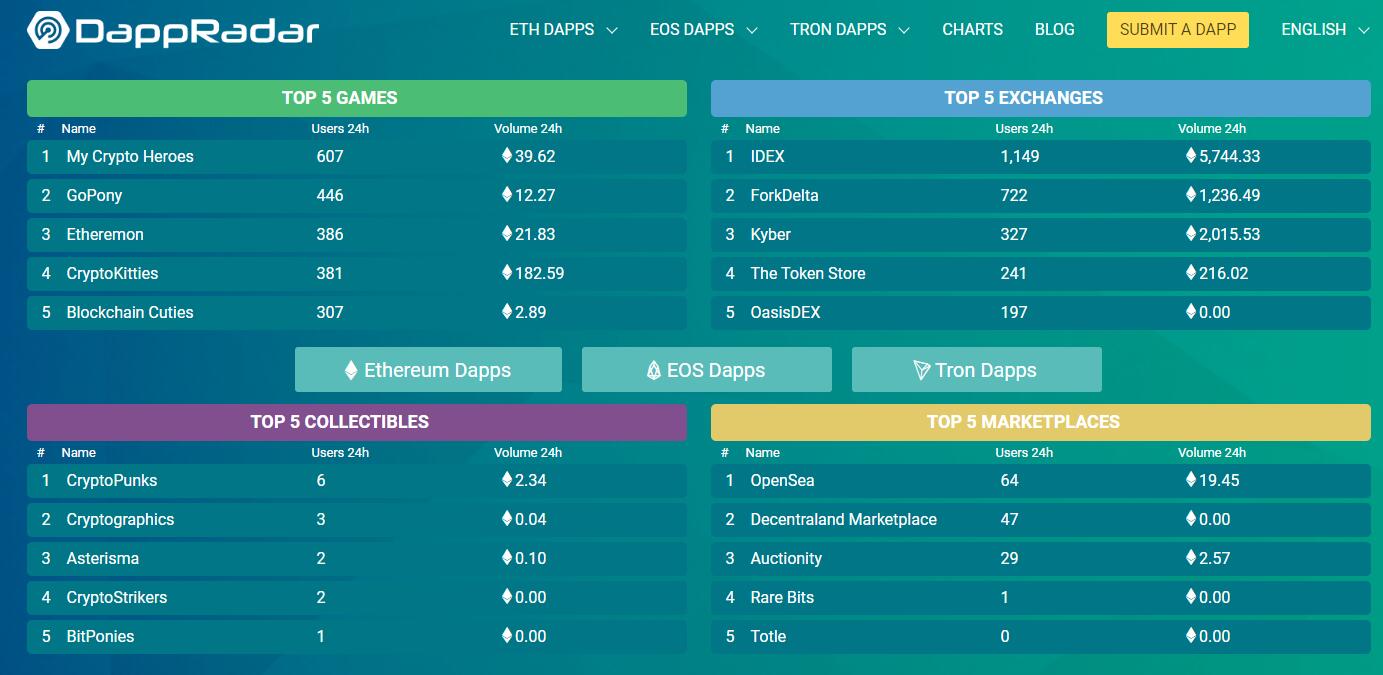Image resolution: width=1383 pixels, height=675 pixels.
Task: Click the Tron Dapps button
Action: [x=976, y=370]
